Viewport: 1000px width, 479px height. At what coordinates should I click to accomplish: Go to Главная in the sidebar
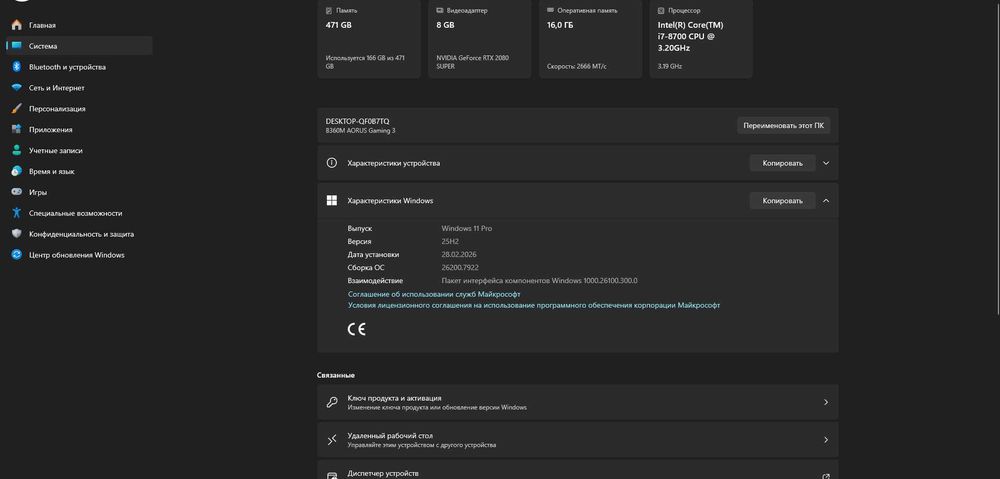(x=42, y=25)
